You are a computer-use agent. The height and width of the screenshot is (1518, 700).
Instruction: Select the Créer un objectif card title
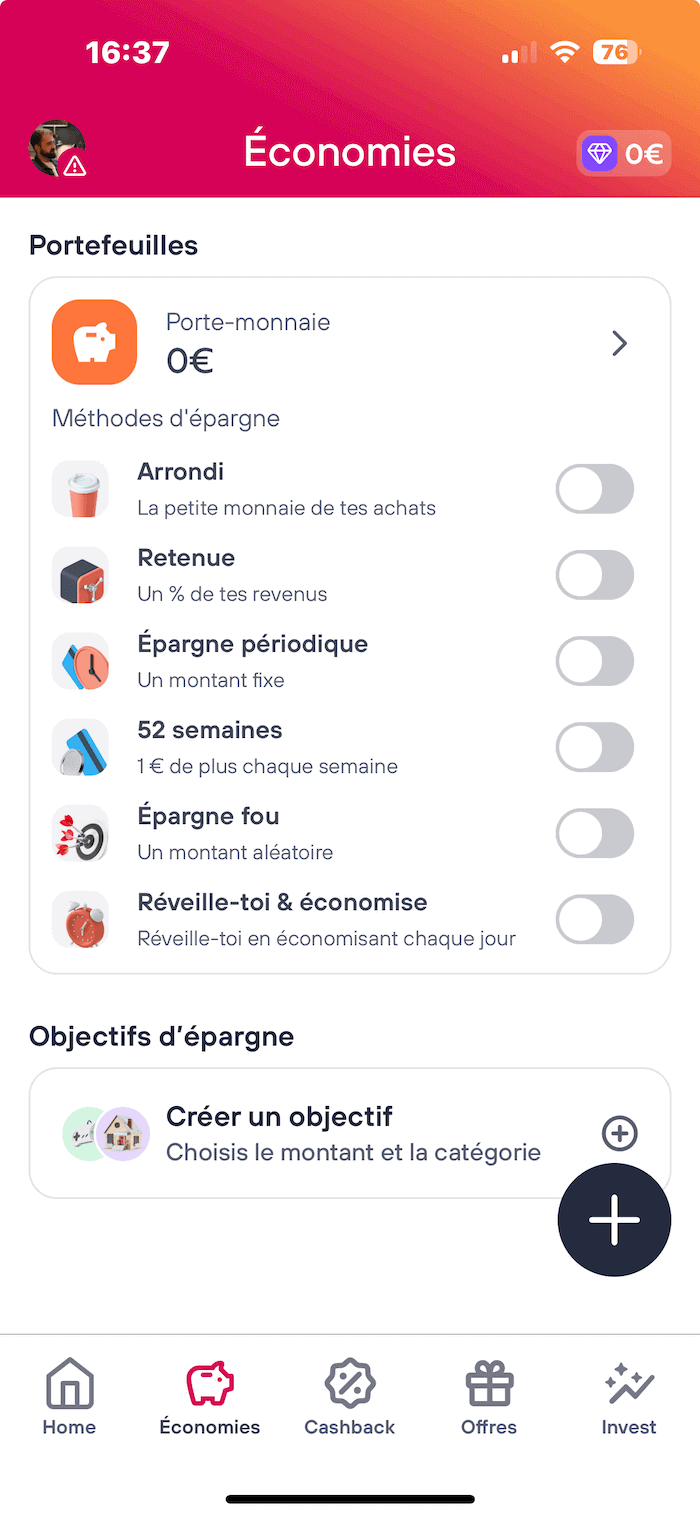coord(279,1116)
